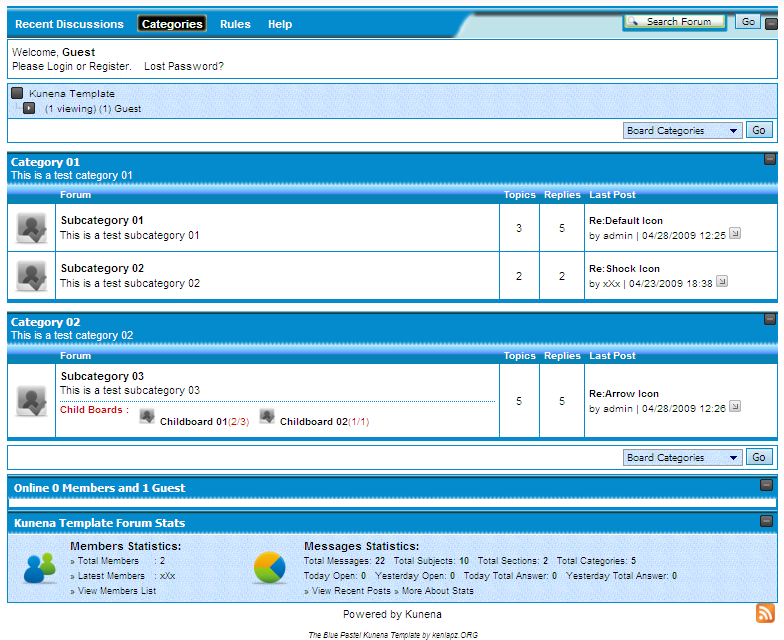784x640 pixels.
Task: Jump to last post of Re:Default Icon
Action: 734,233
